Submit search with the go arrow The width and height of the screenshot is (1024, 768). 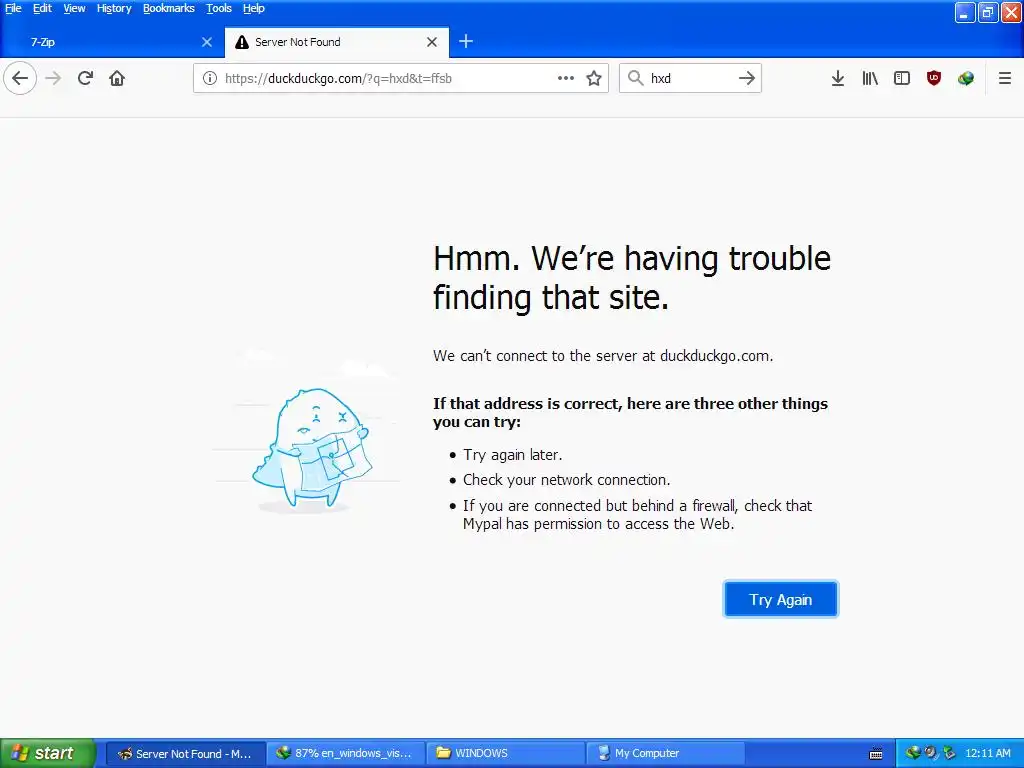pyautogui.click(x=746, y=78)
